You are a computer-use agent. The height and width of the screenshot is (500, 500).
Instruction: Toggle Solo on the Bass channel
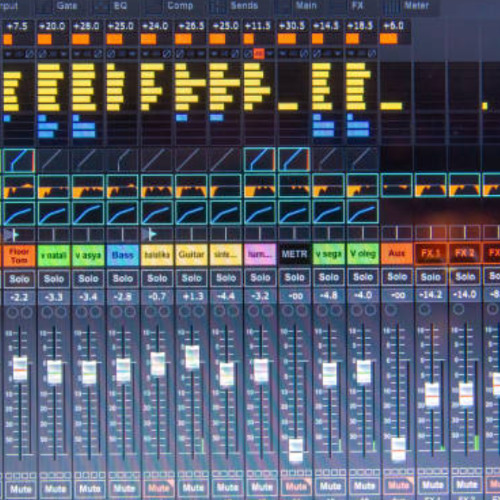coord(123,279)
